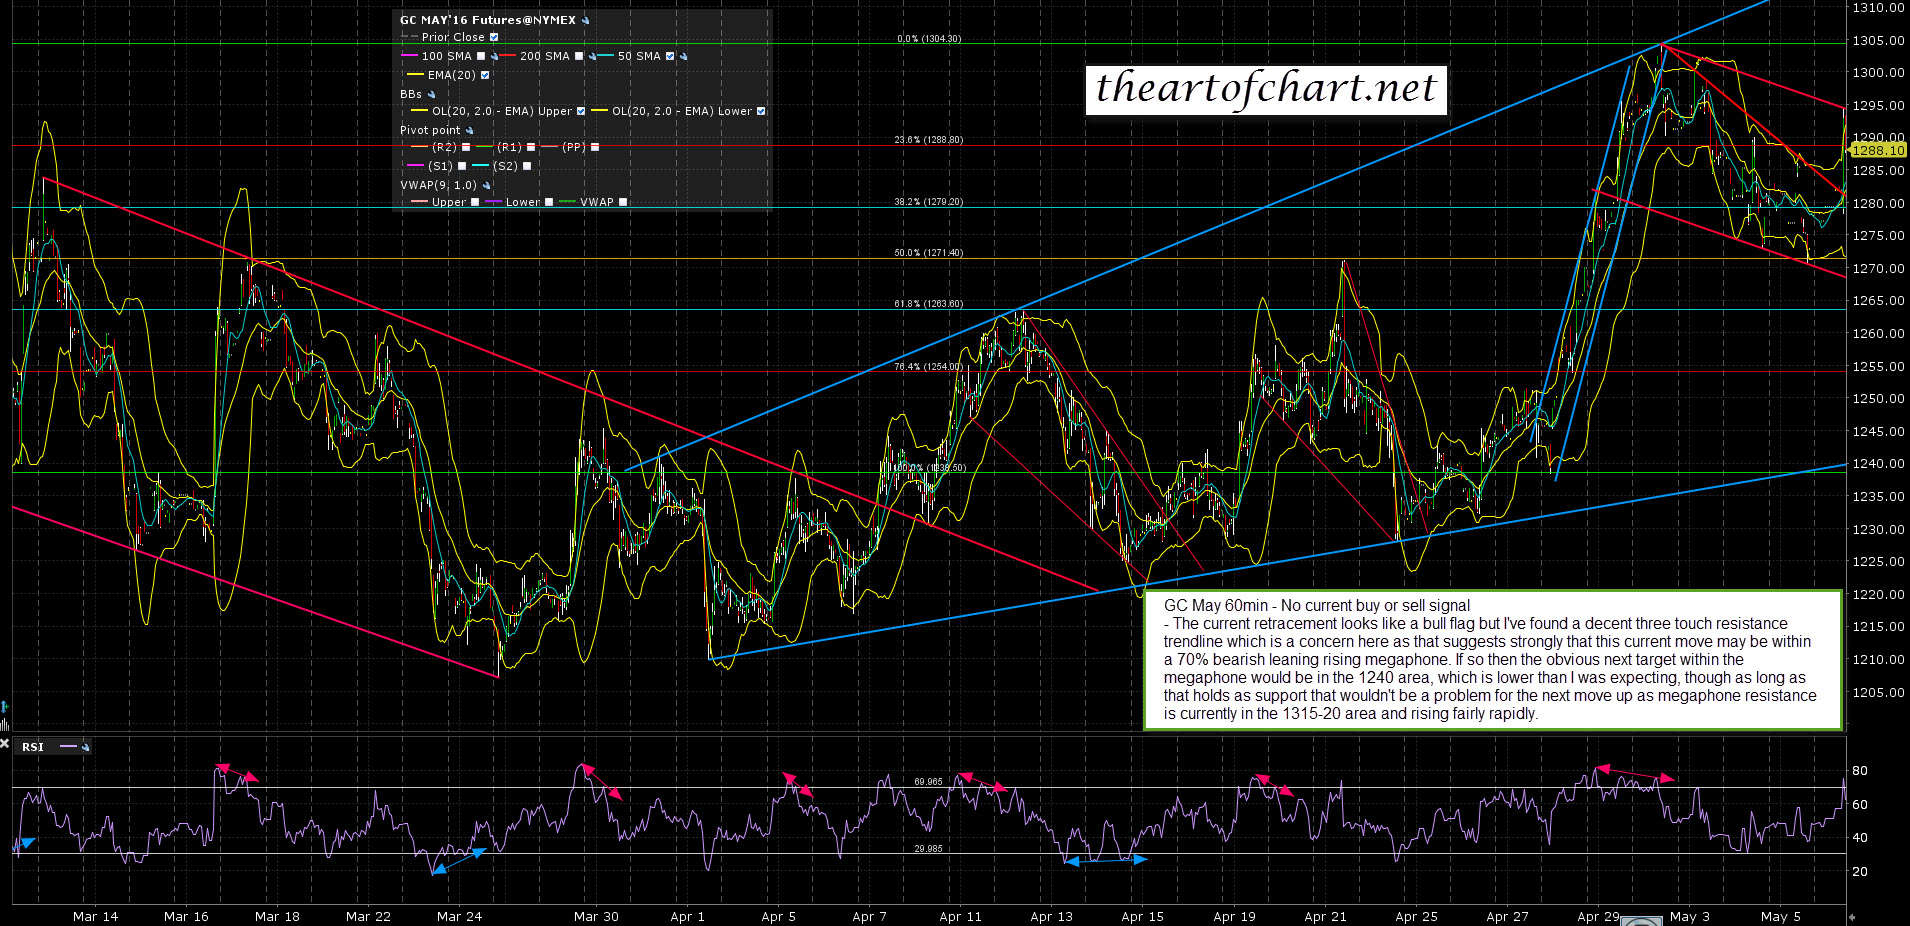Open the 200 SMA configuration wrench
Image resolution: width=1910 pixels, height=926 pixels.
[592, 57]
